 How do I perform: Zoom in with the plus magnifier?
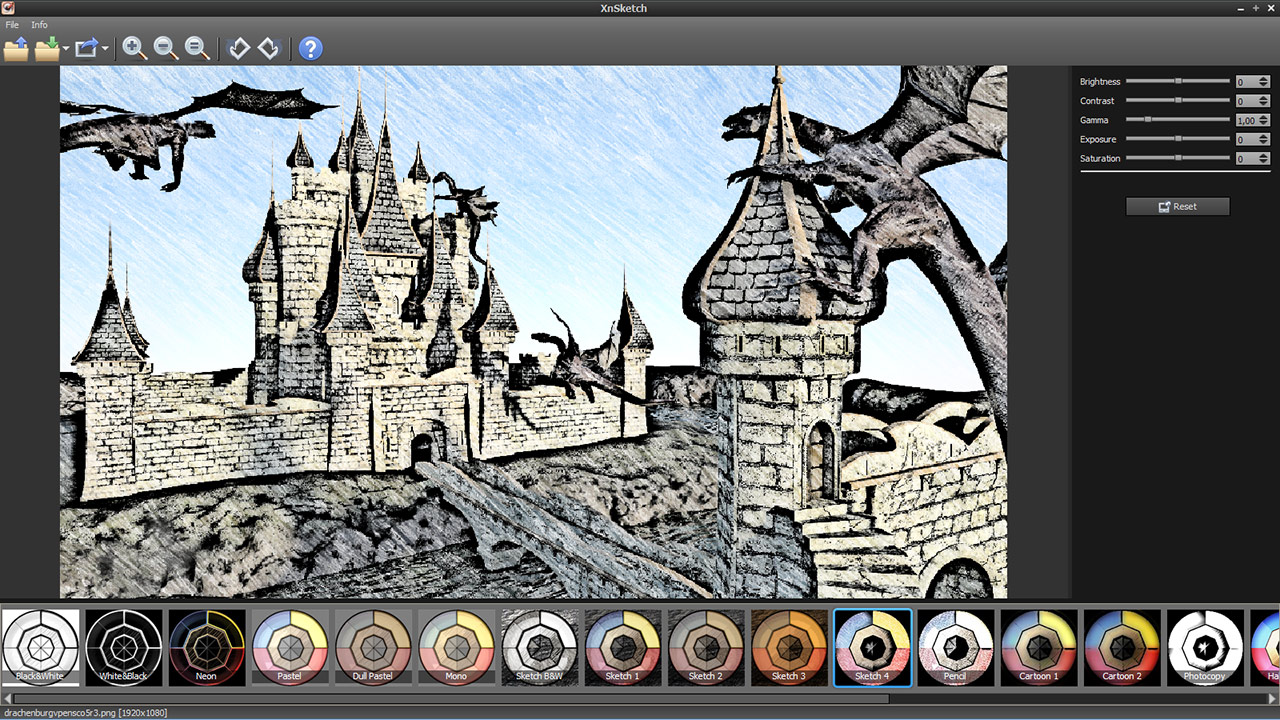(x=134, y=48)
